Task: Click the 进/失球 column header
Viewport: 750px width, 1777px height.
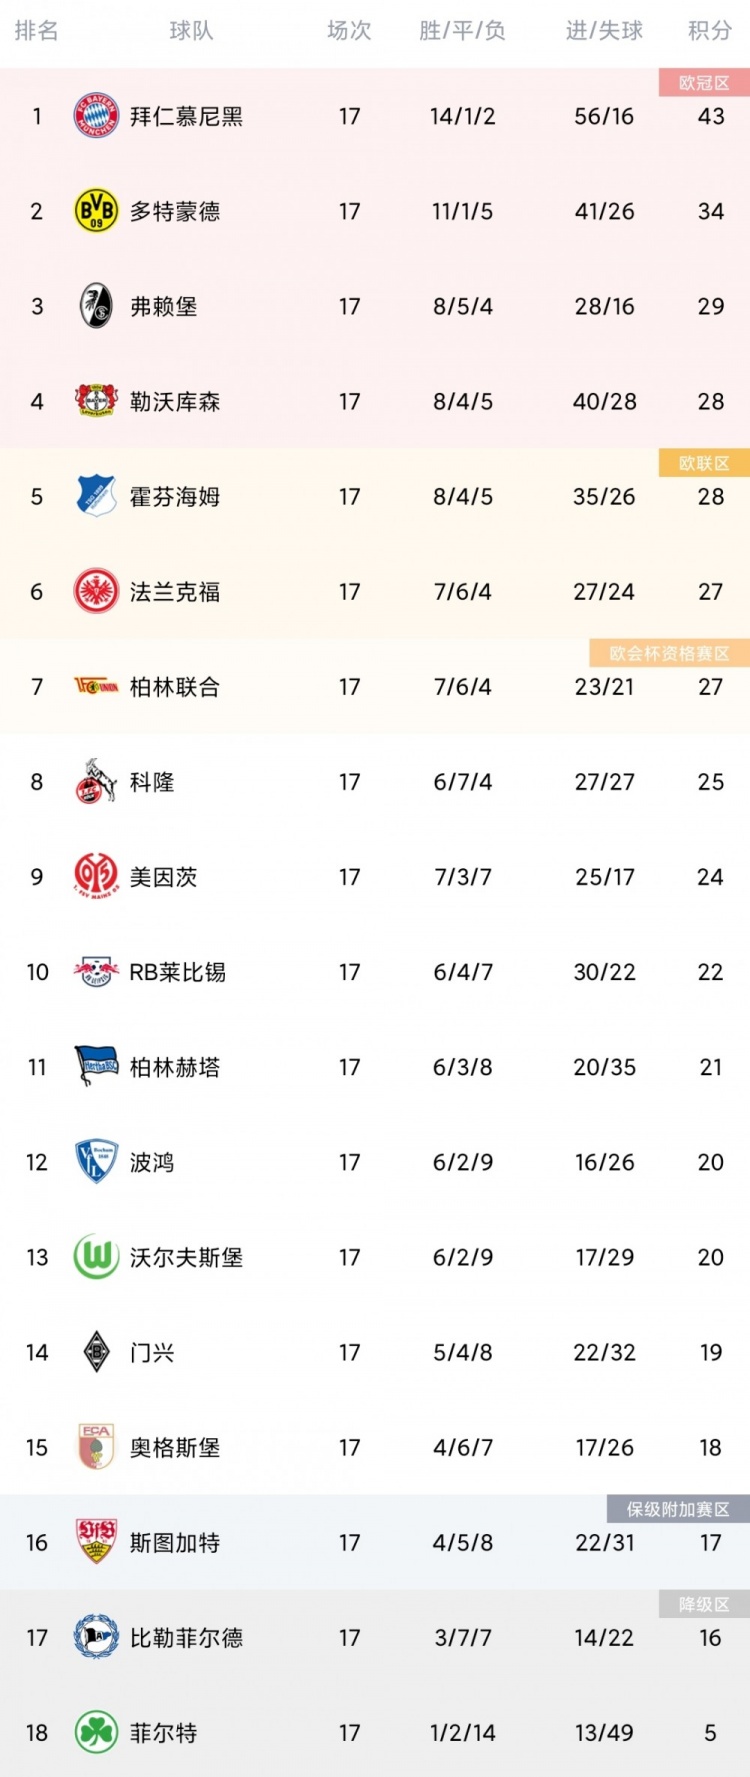Action: 604,31
